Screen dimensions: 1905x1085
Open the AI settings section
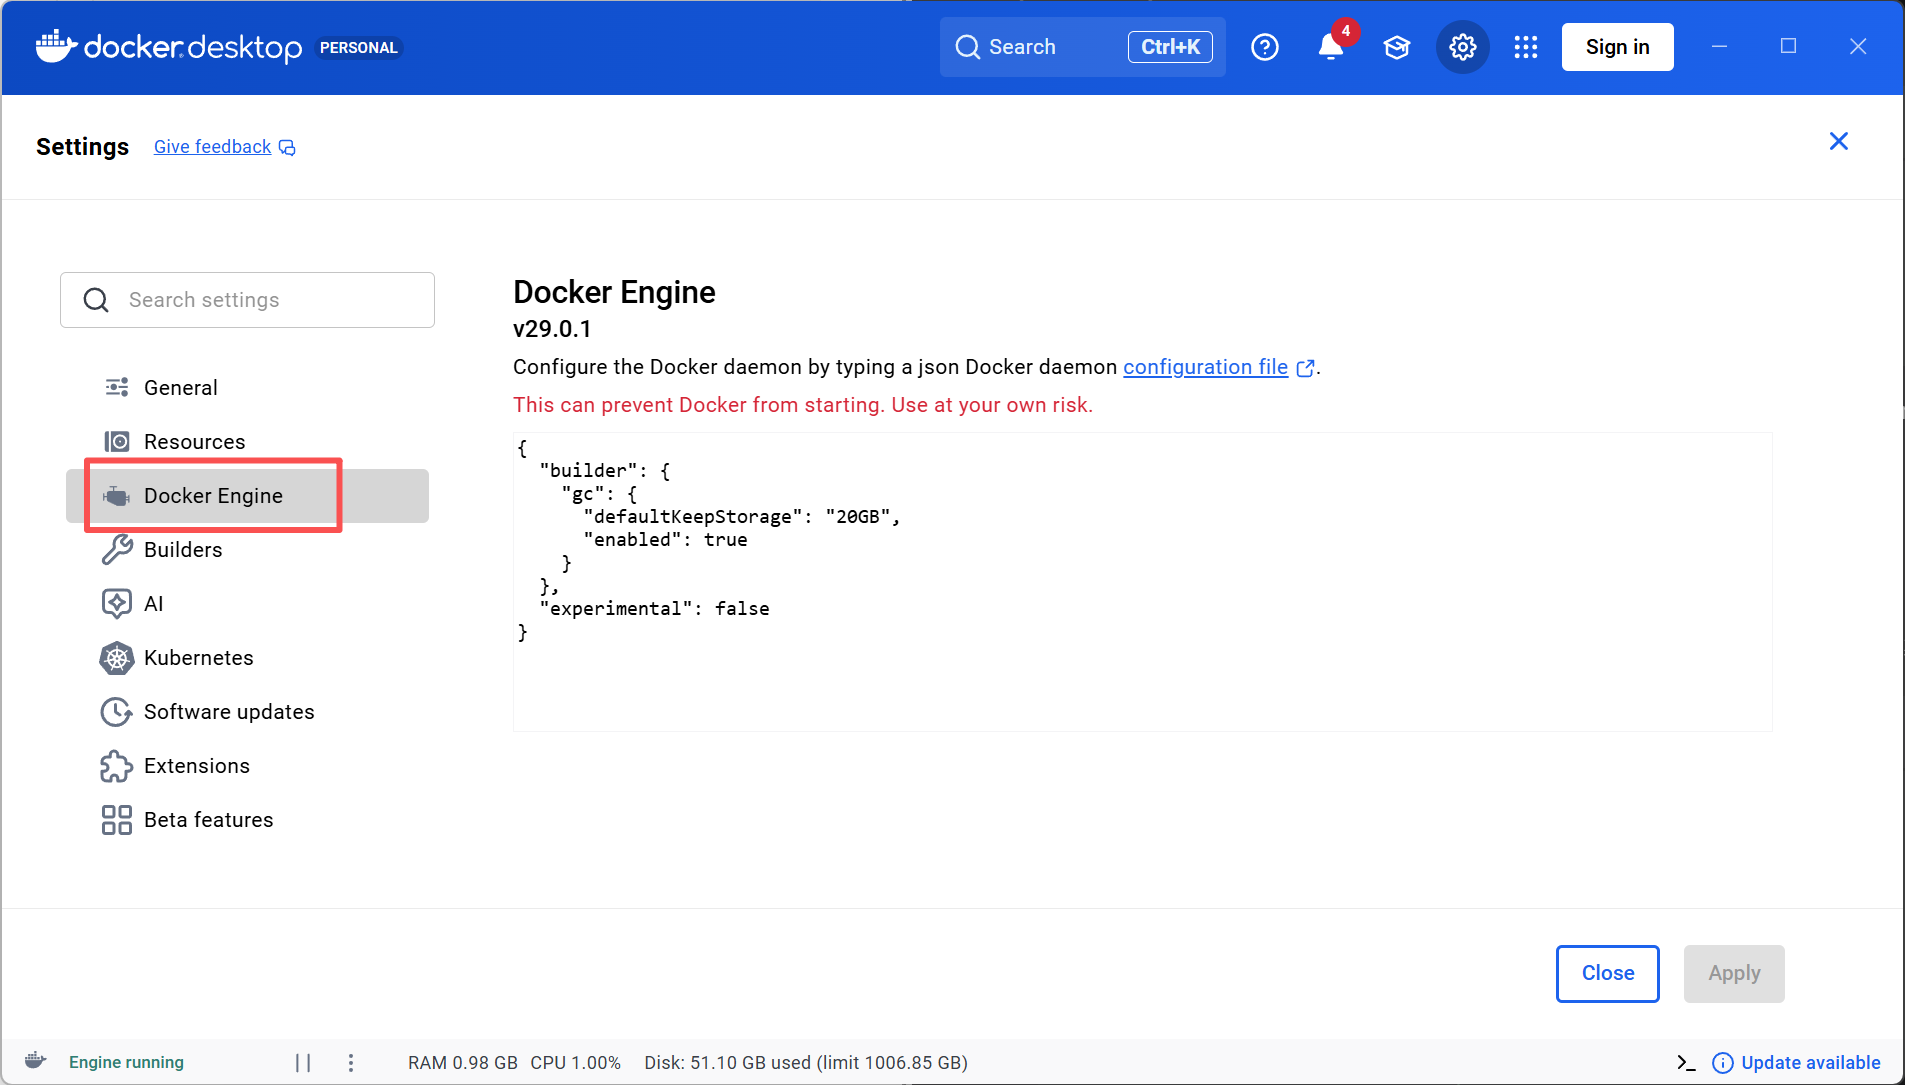[x=248, y=603]
